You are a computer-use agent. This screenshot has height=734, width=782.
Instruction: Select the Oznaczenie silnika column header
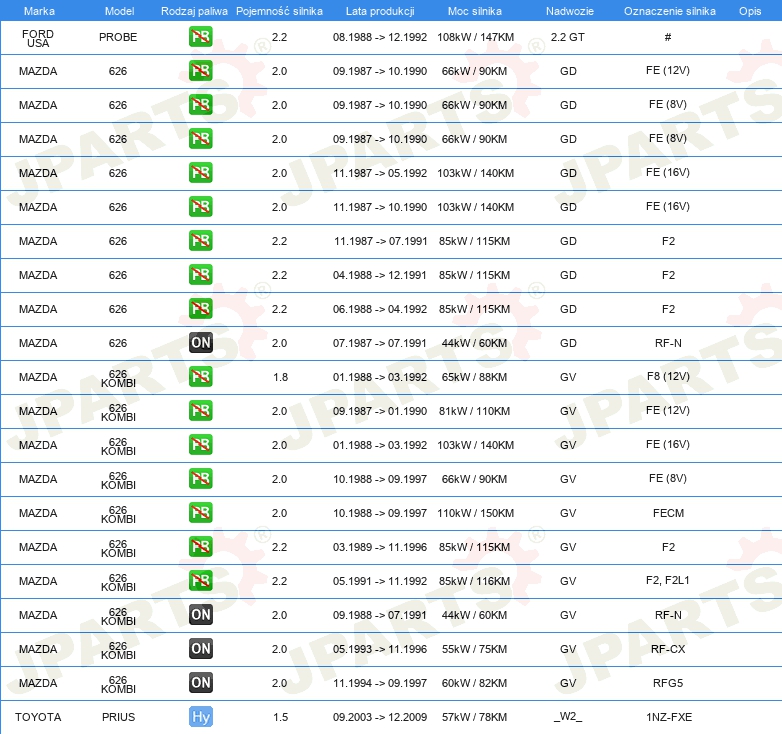[x=669, y=10]
